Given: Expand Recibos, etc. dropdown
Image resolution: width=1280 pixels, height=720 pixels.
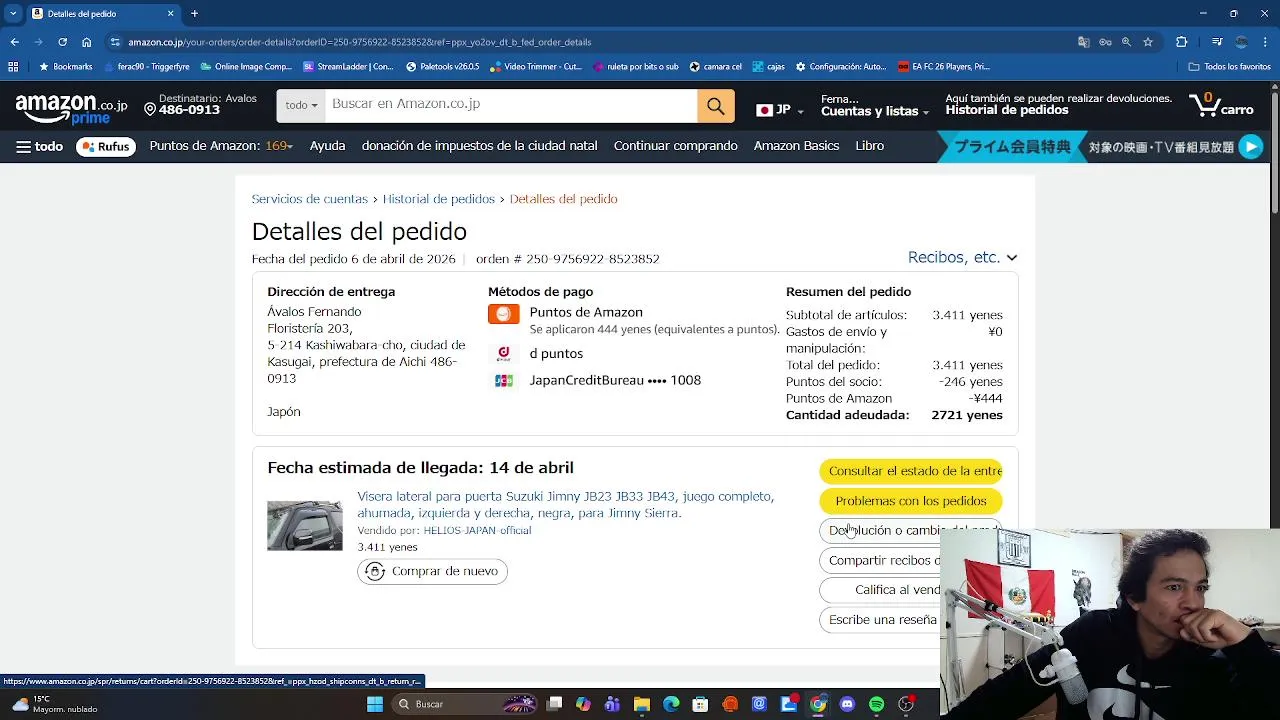Looking at the screenshot, I should [x=962, y=257].
